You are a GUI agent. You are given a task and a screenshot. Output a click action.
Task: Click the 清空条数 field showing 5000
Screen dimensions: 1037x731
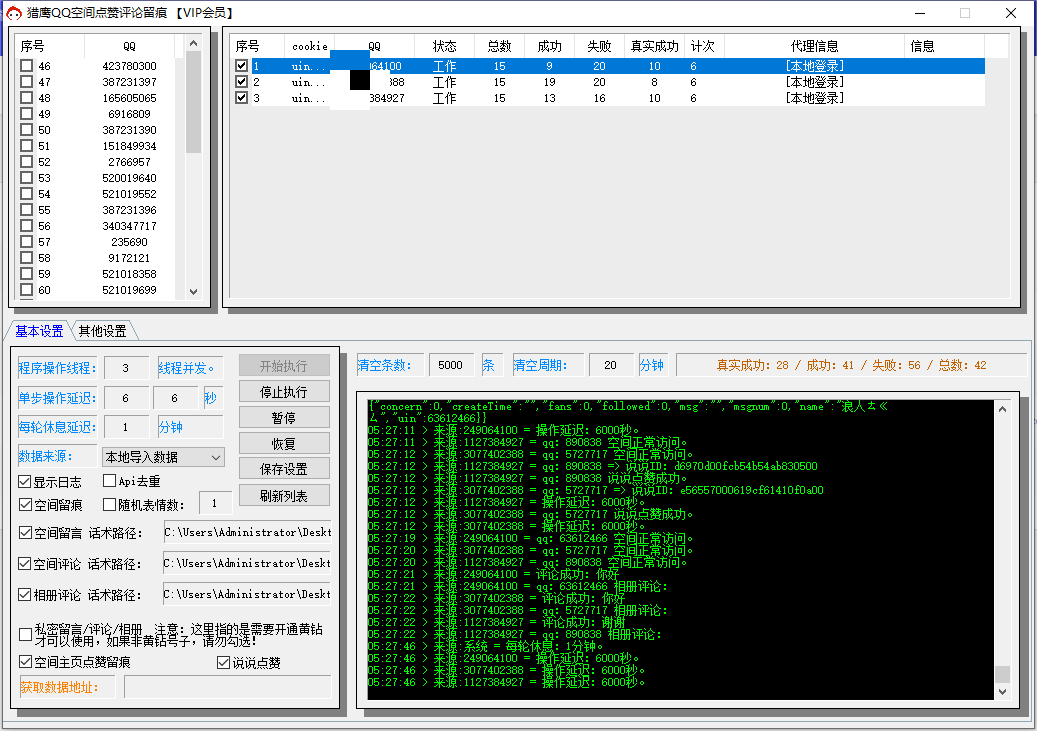[x=452, y=365]
